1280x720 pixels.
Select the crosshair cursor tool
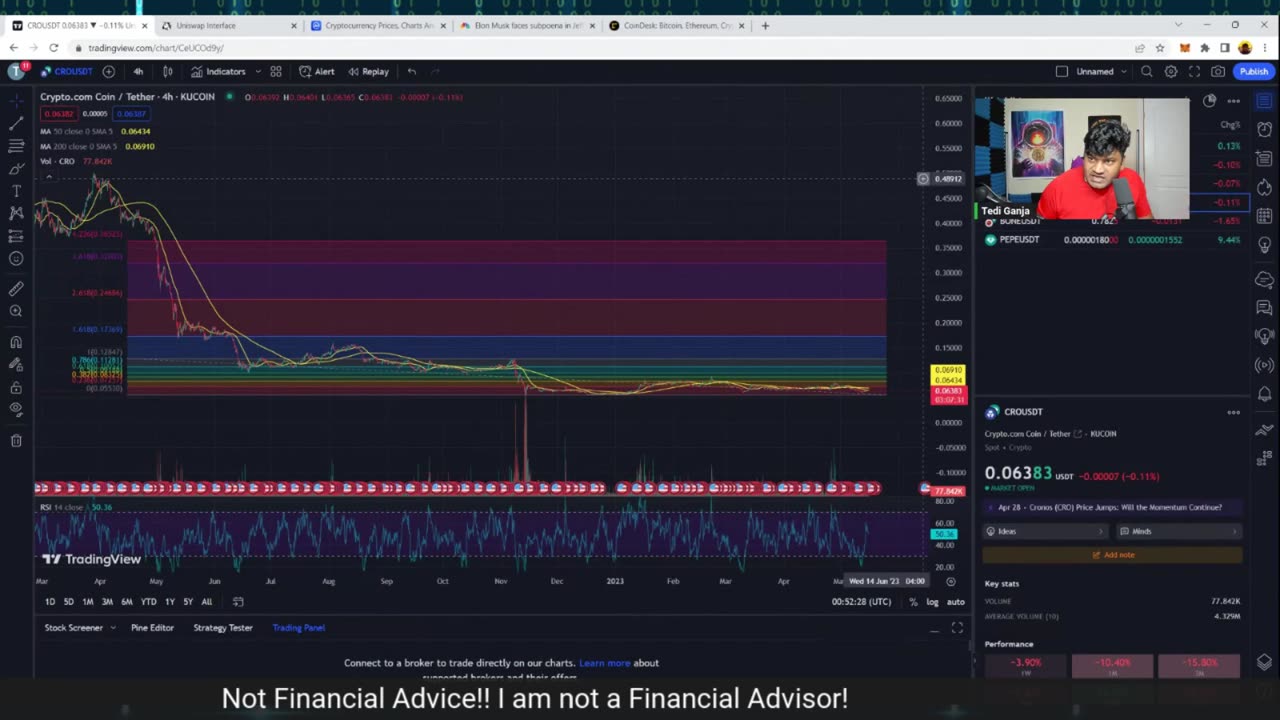pyautogui.click(x=16, y=101)
